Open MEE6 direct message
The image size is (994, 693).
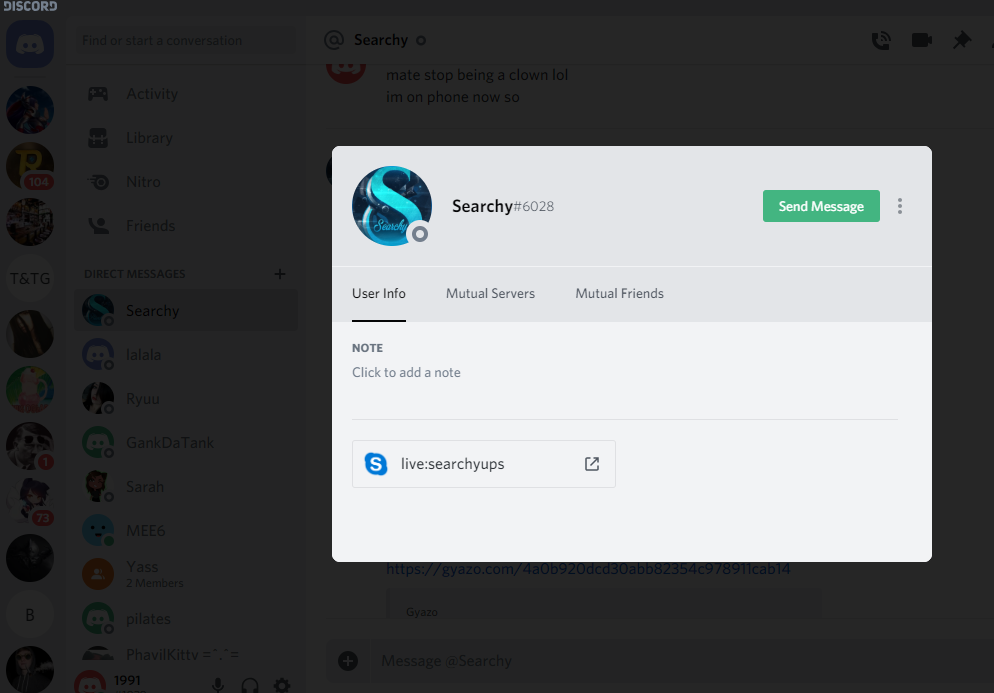[x=186, y=531]
